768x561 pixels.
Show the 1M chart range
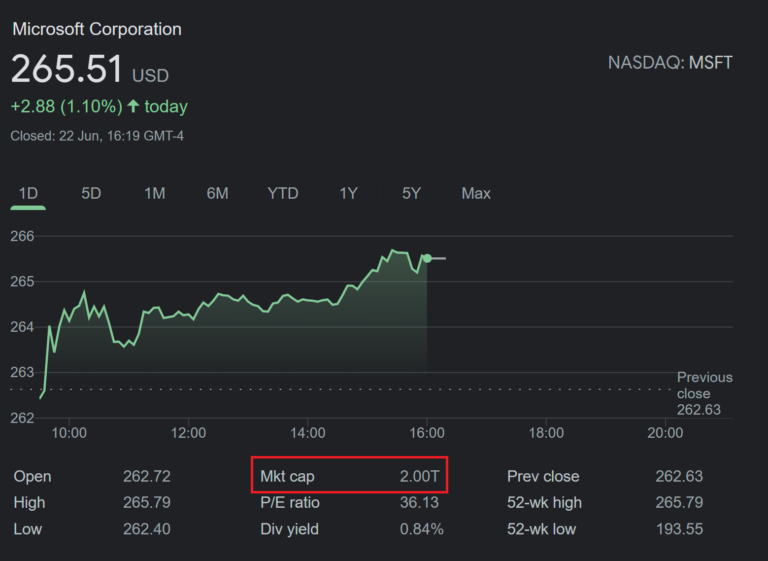(154, 193)
